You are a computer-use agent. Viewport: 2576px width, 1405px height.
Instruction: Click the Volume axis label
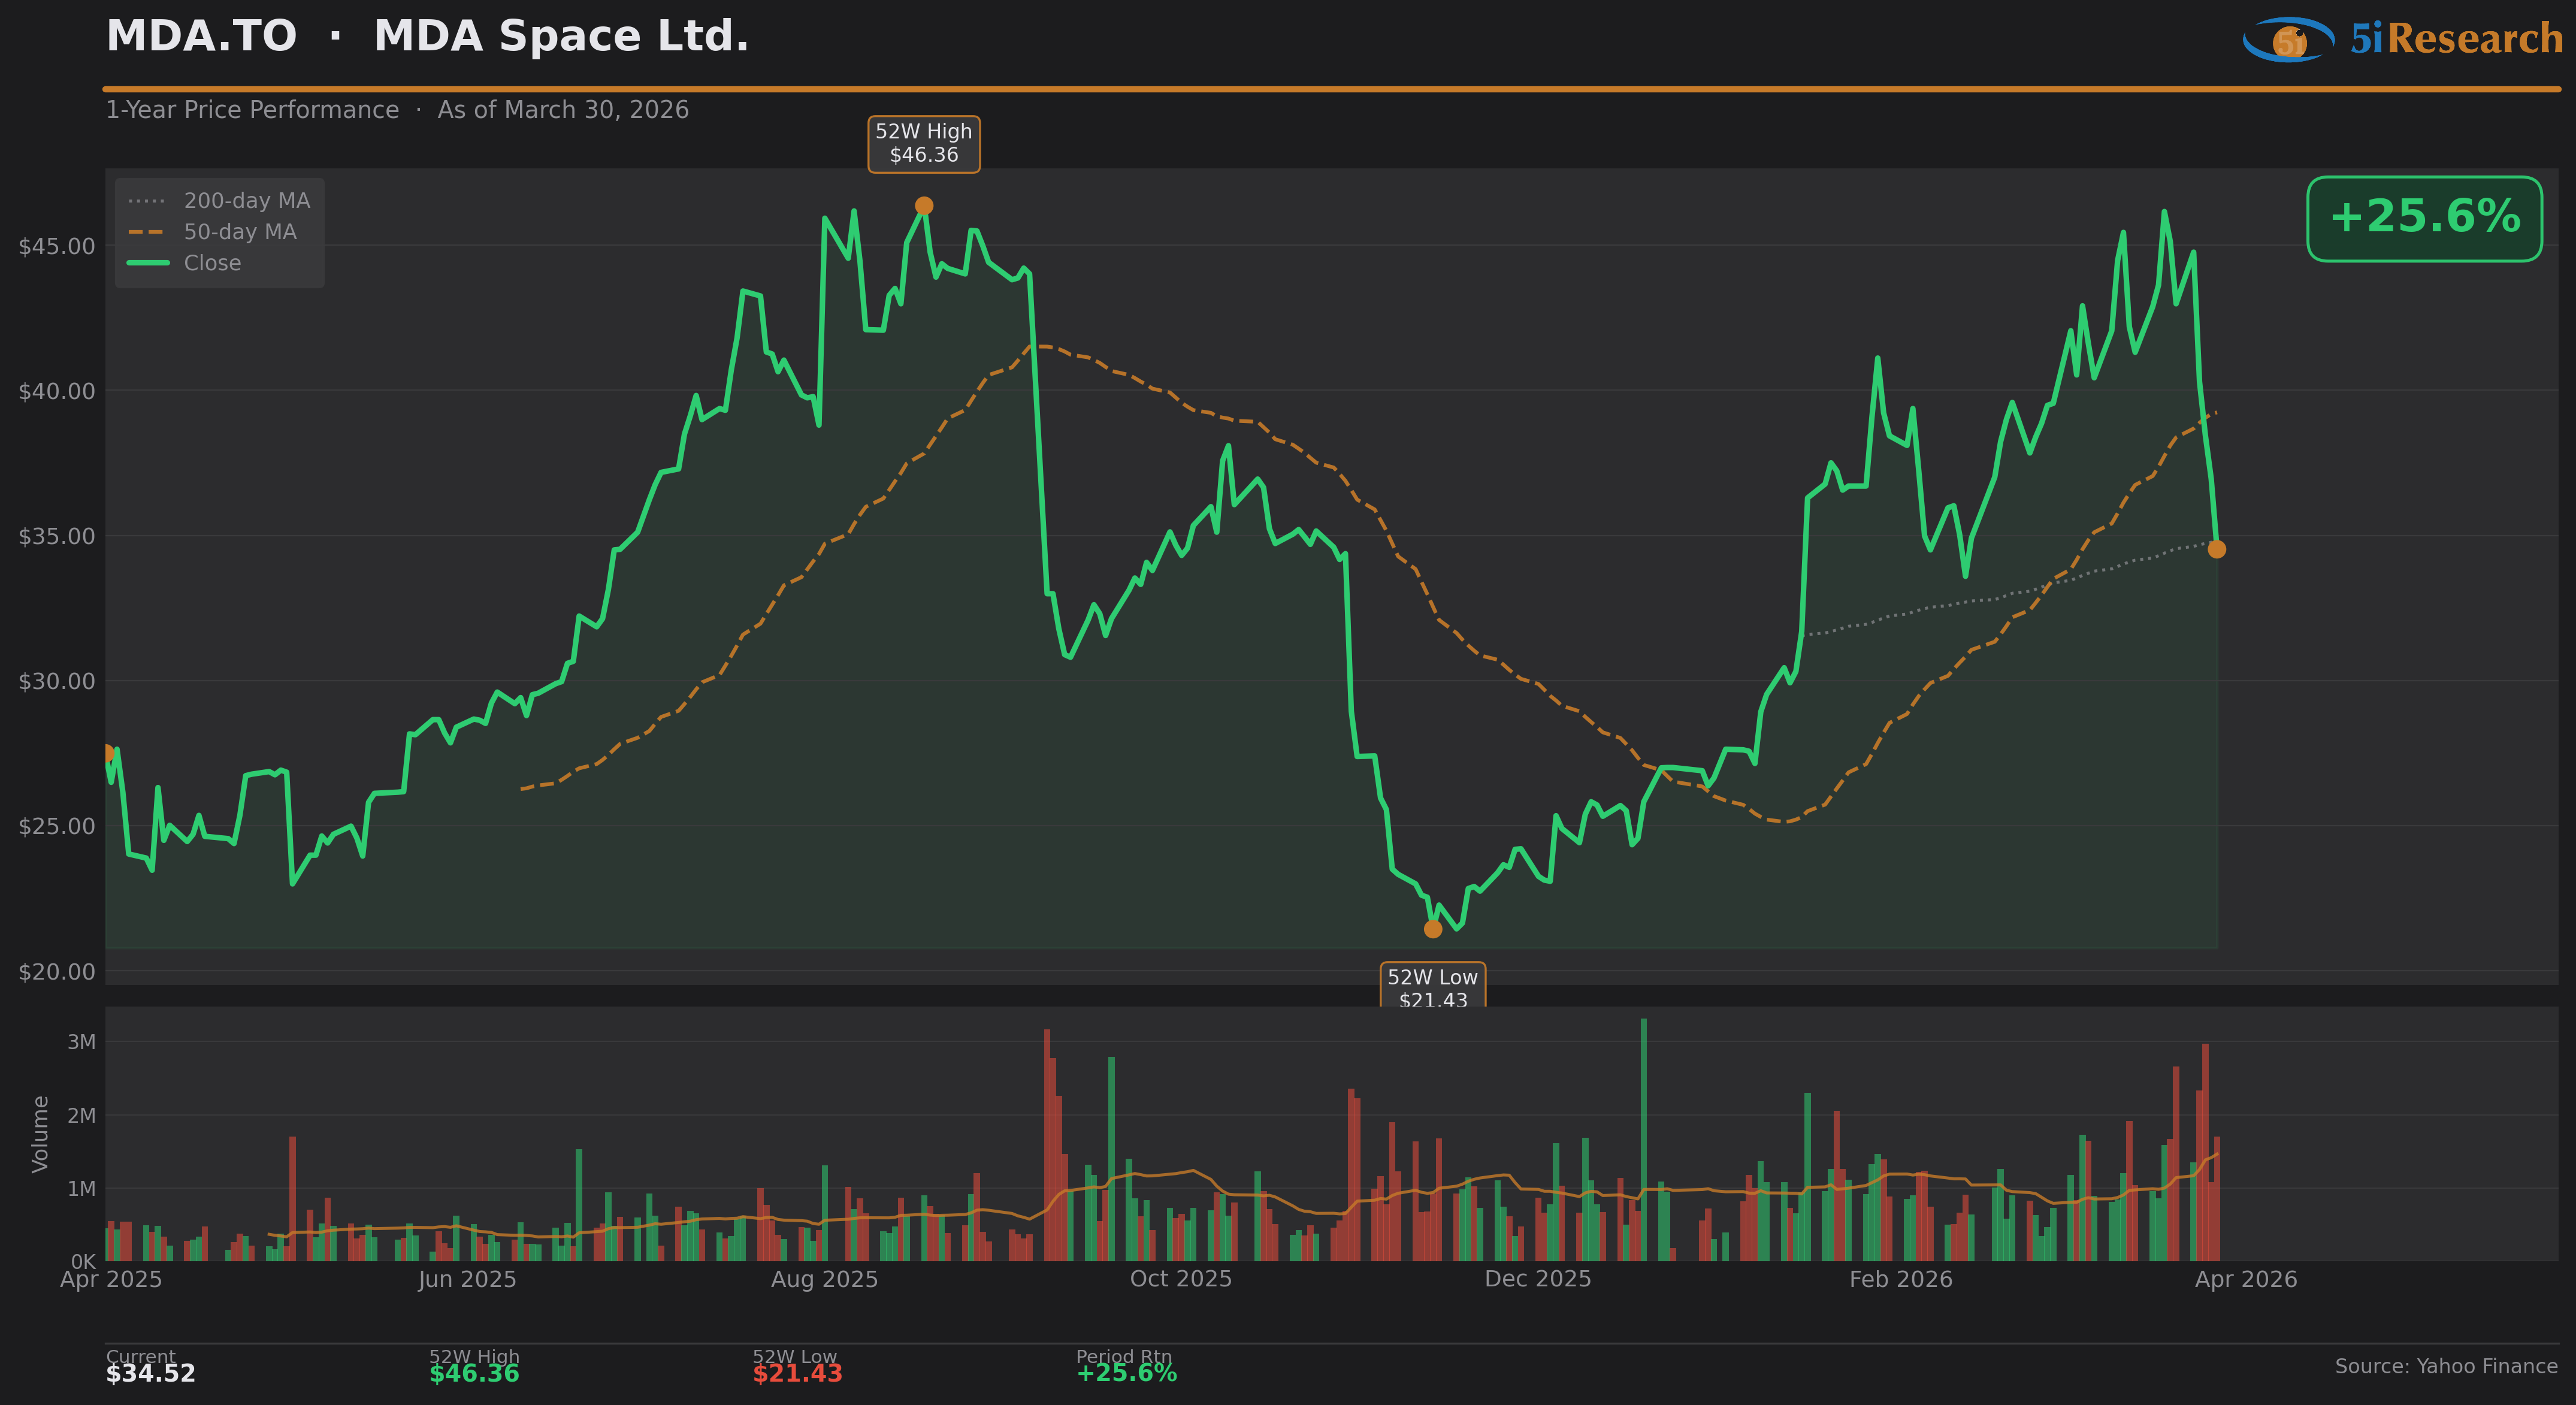40,1134
